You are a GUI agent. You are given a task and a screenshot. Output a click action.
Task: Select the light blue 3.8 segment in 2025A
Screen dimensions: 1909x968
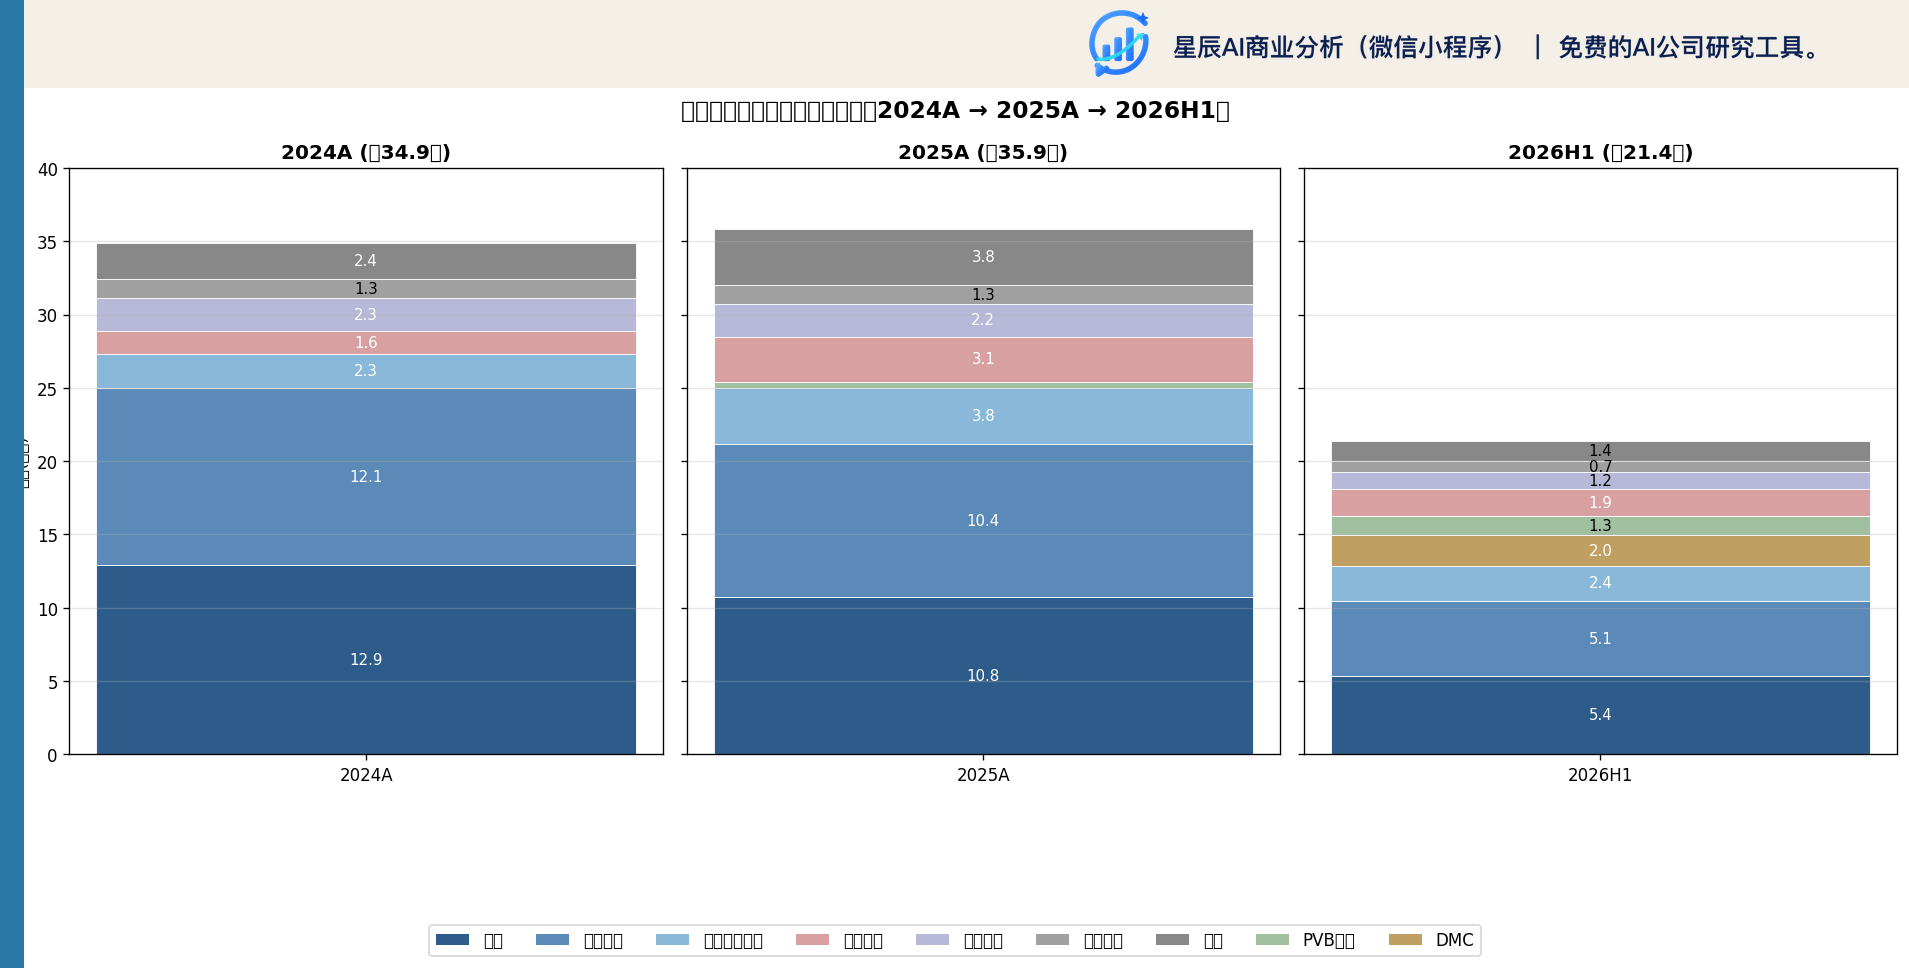tap(983, 416)
